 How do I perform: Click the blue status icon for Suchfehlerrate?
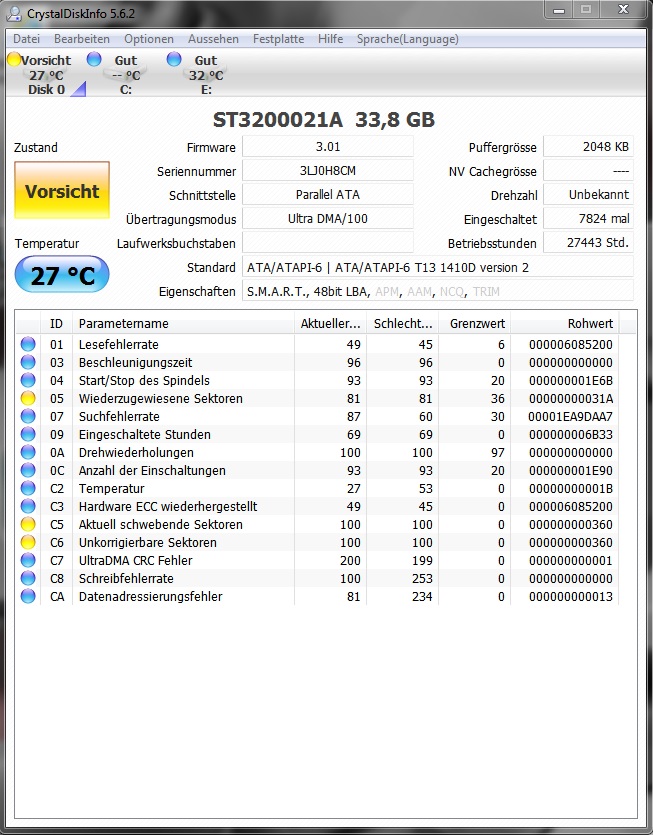click(28, 416)
